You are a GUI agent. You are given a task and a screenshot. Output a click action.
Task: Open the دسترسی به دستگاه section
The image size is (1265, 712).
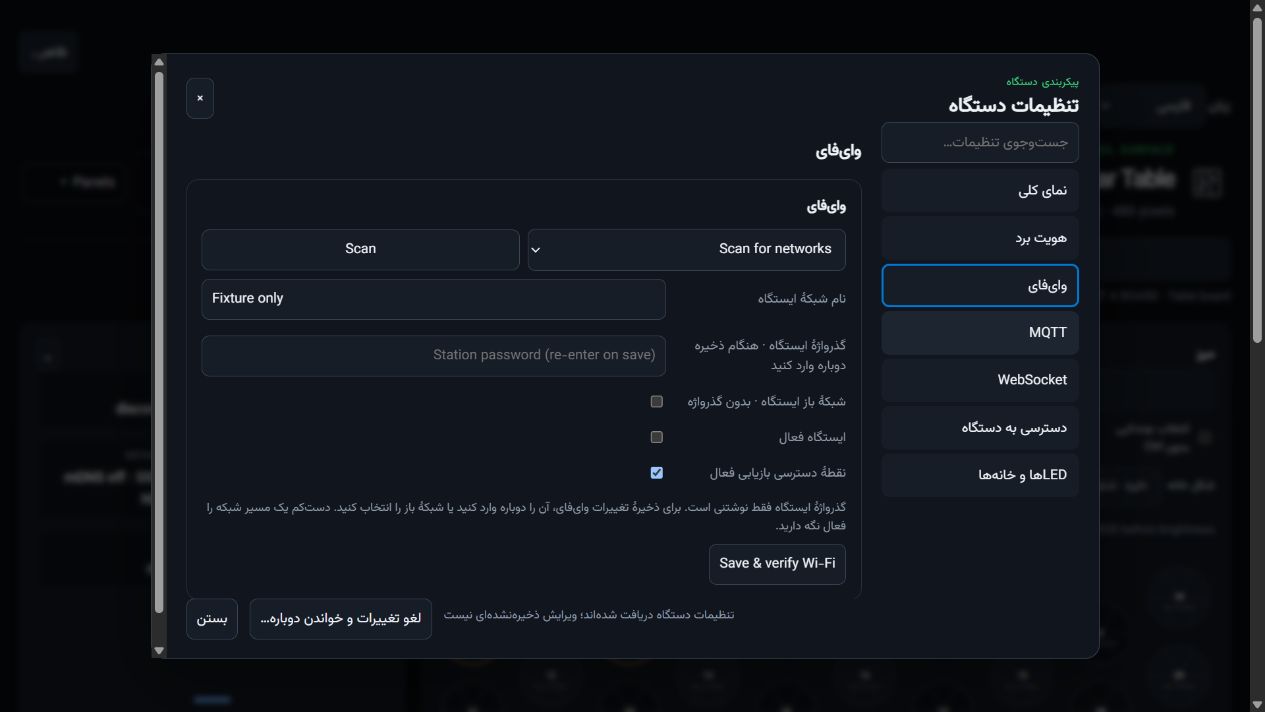tap(980, 427)
